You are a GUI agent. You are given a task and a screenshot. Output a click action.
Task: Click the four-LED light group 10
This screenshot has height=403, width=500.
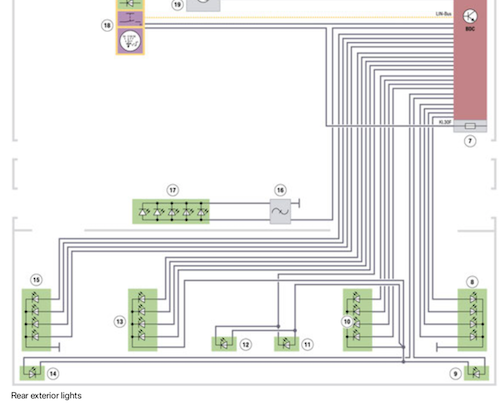[x=358, y=320]
